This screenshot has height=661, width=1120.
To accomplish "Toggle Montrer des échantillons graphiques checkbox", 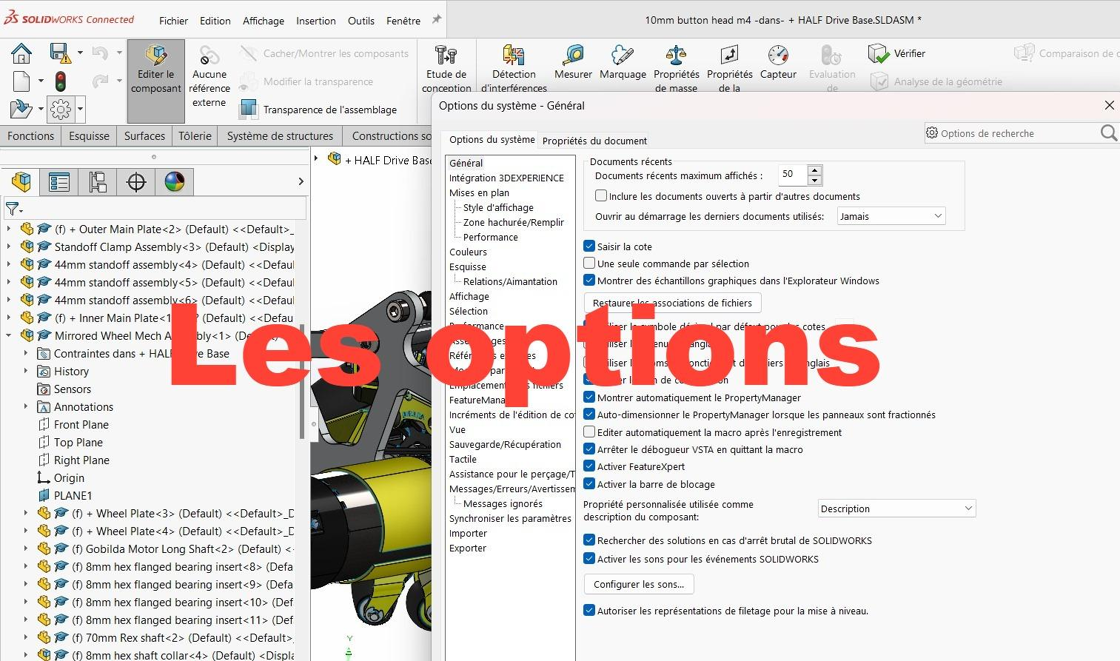I will click(589, 281).
